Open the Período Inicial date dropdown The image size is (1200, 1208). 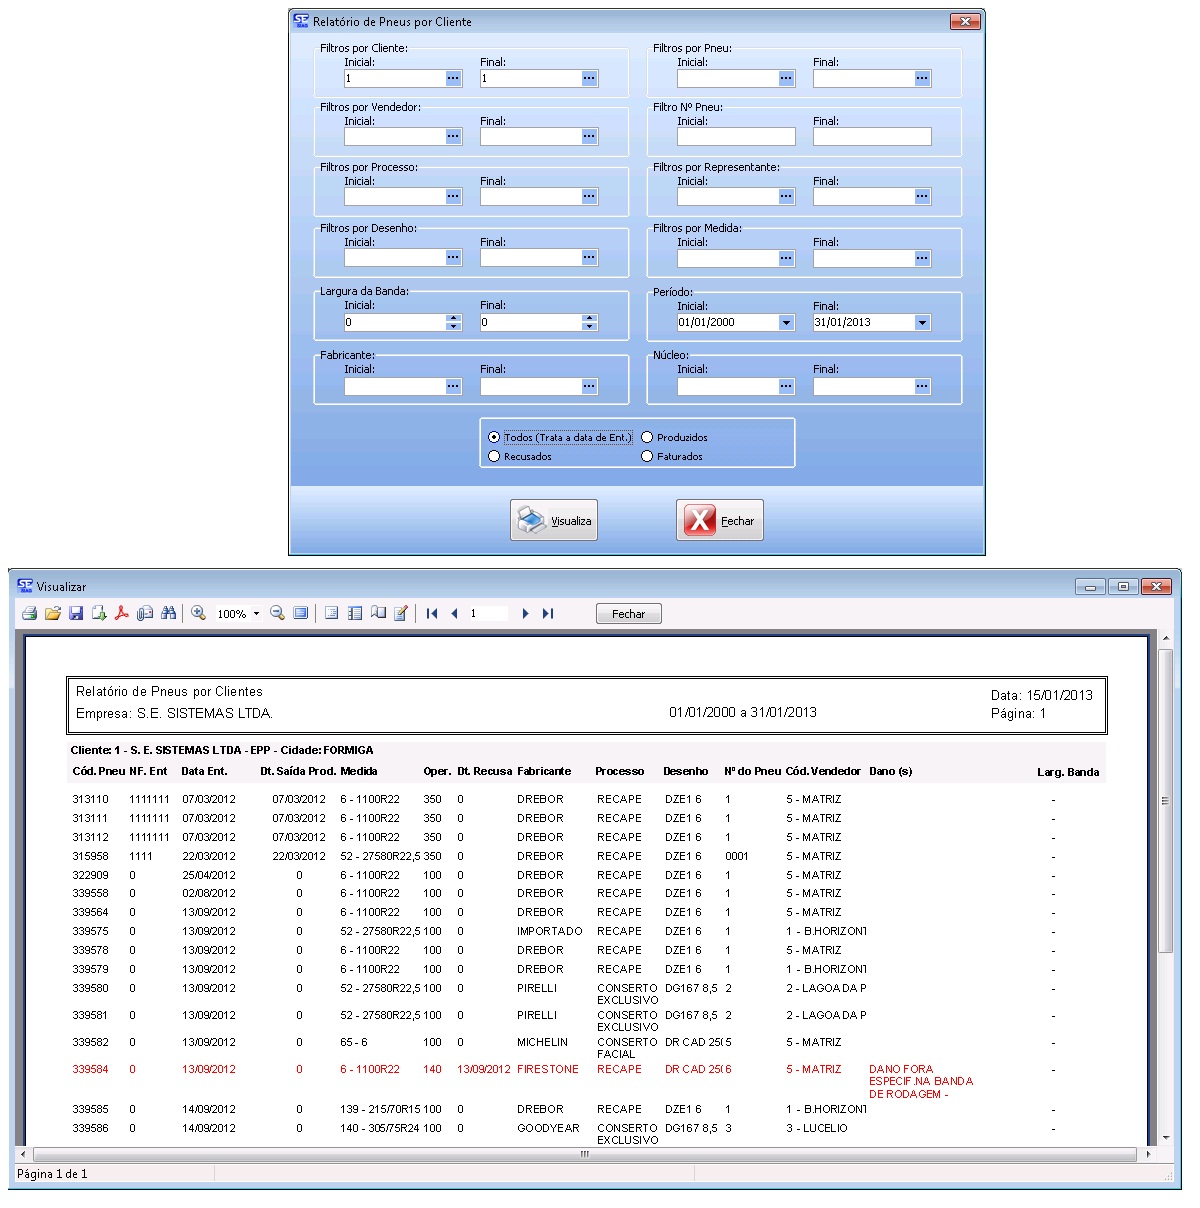click(786, 323)
